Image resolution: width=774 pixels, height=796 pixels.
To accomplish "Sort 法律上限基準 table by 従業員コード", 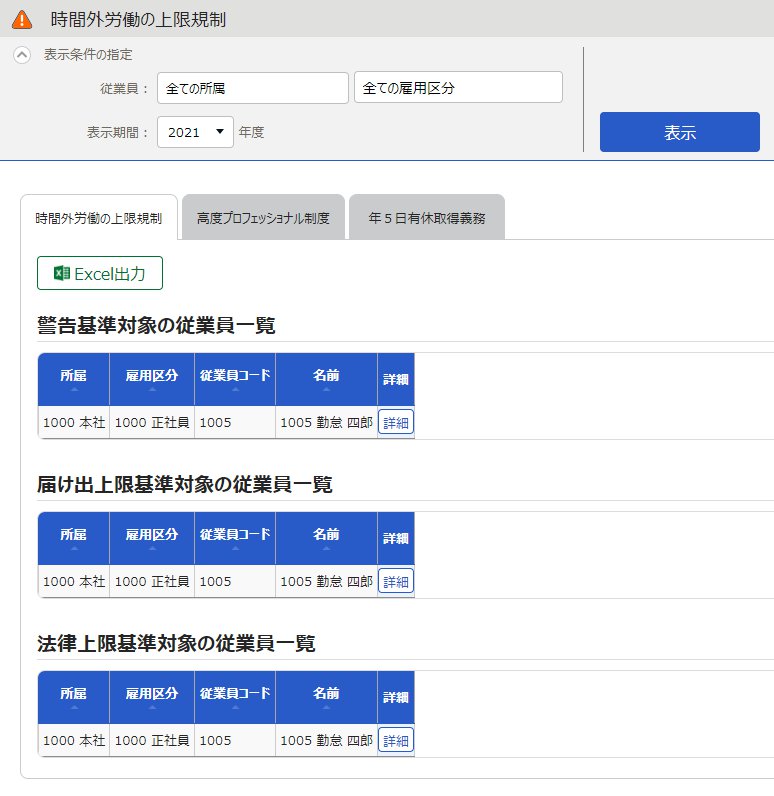I will point(235,697).
